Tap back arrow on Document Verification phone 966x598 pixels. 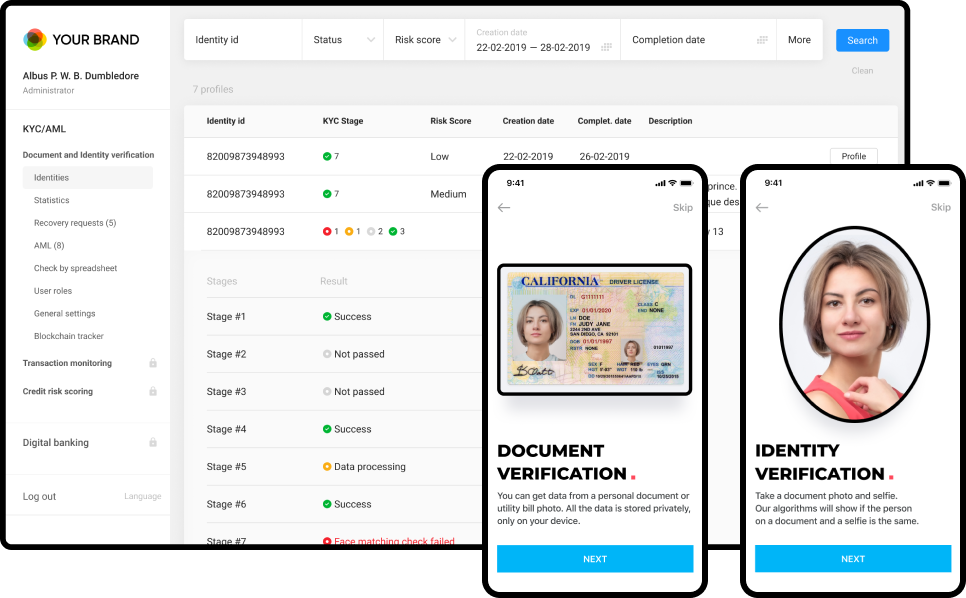(x=504, y=208)
